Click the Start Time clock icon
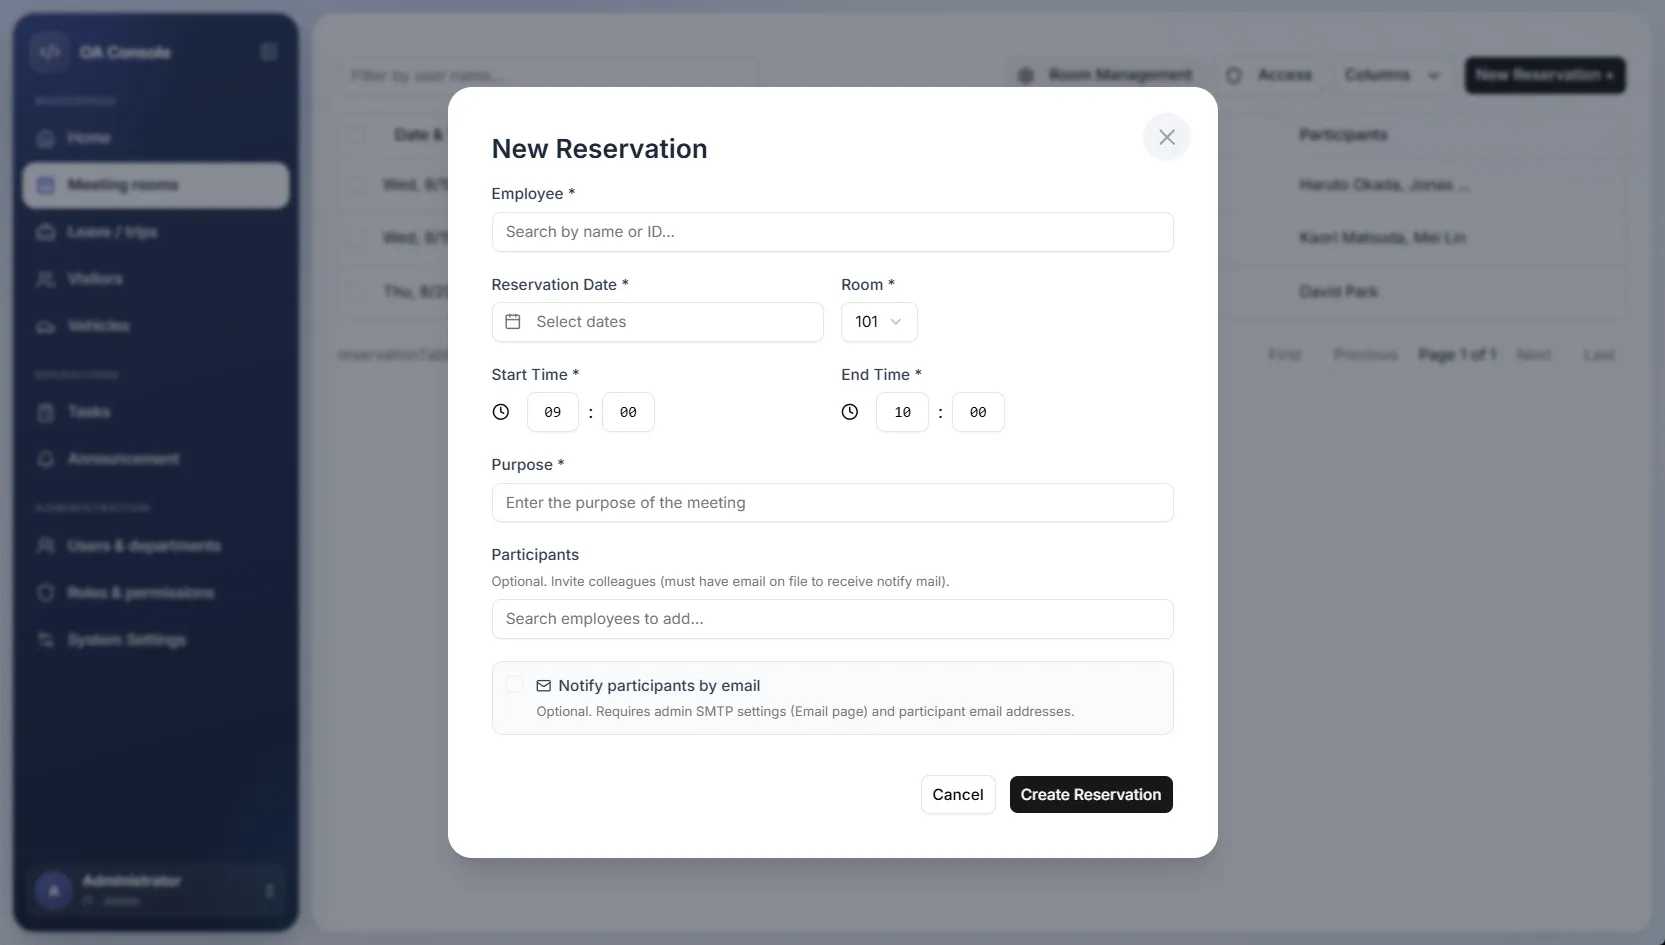1665x945 pixels. [x=501, y=412]
